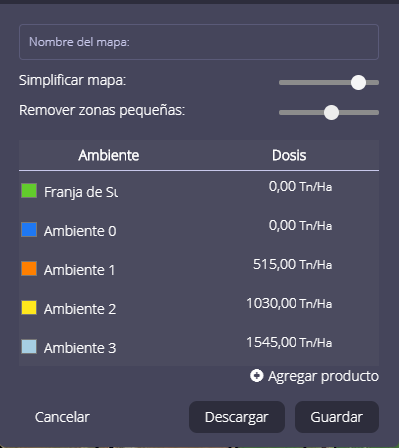Viewport: 399px width, 448px height.
Task: Click Cancelar to dismiss the dialog
Action: pos(62,417)
